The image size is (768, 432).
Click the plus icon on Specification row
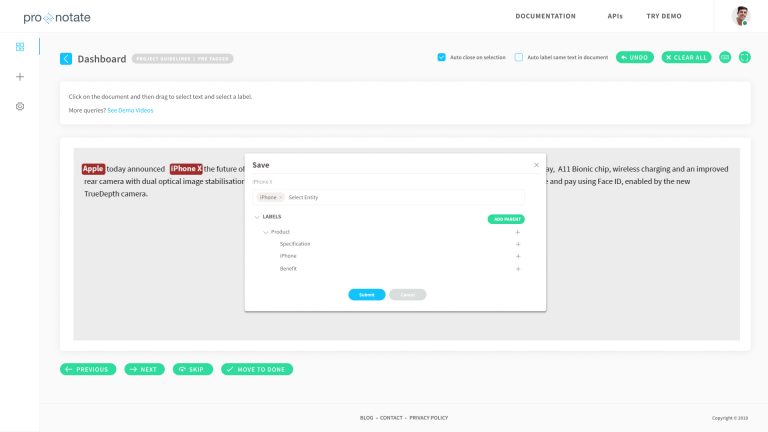(x=518, y=244)
